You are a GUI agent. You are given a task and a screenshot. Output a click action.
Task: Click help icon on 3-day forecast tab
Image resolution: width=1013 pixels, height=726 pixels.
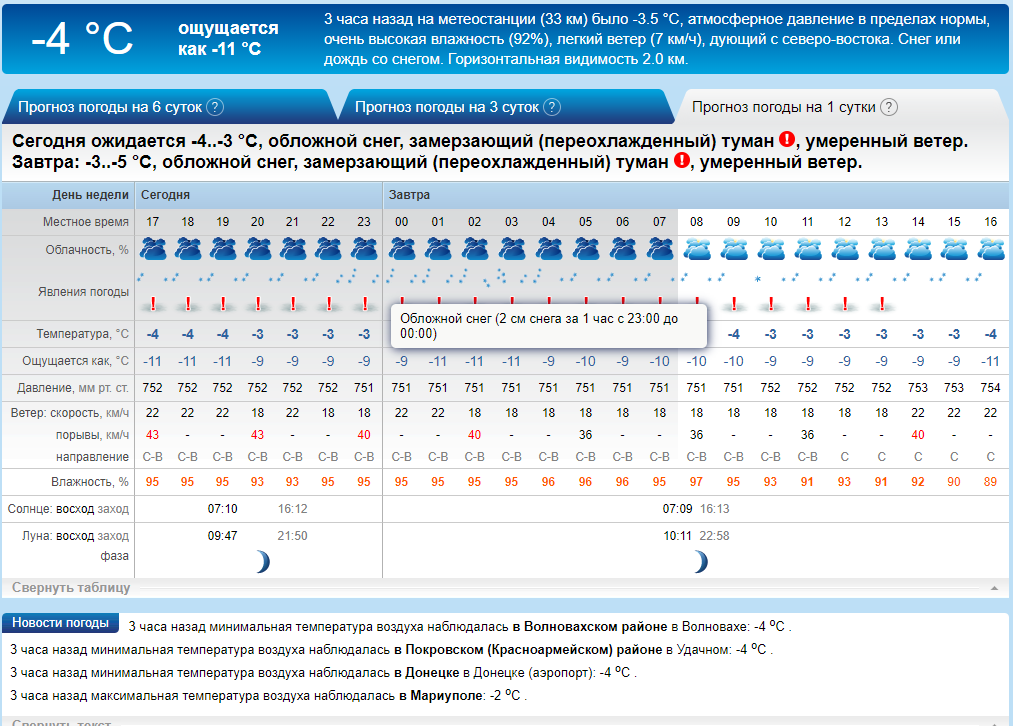click(x=552, y=107)
